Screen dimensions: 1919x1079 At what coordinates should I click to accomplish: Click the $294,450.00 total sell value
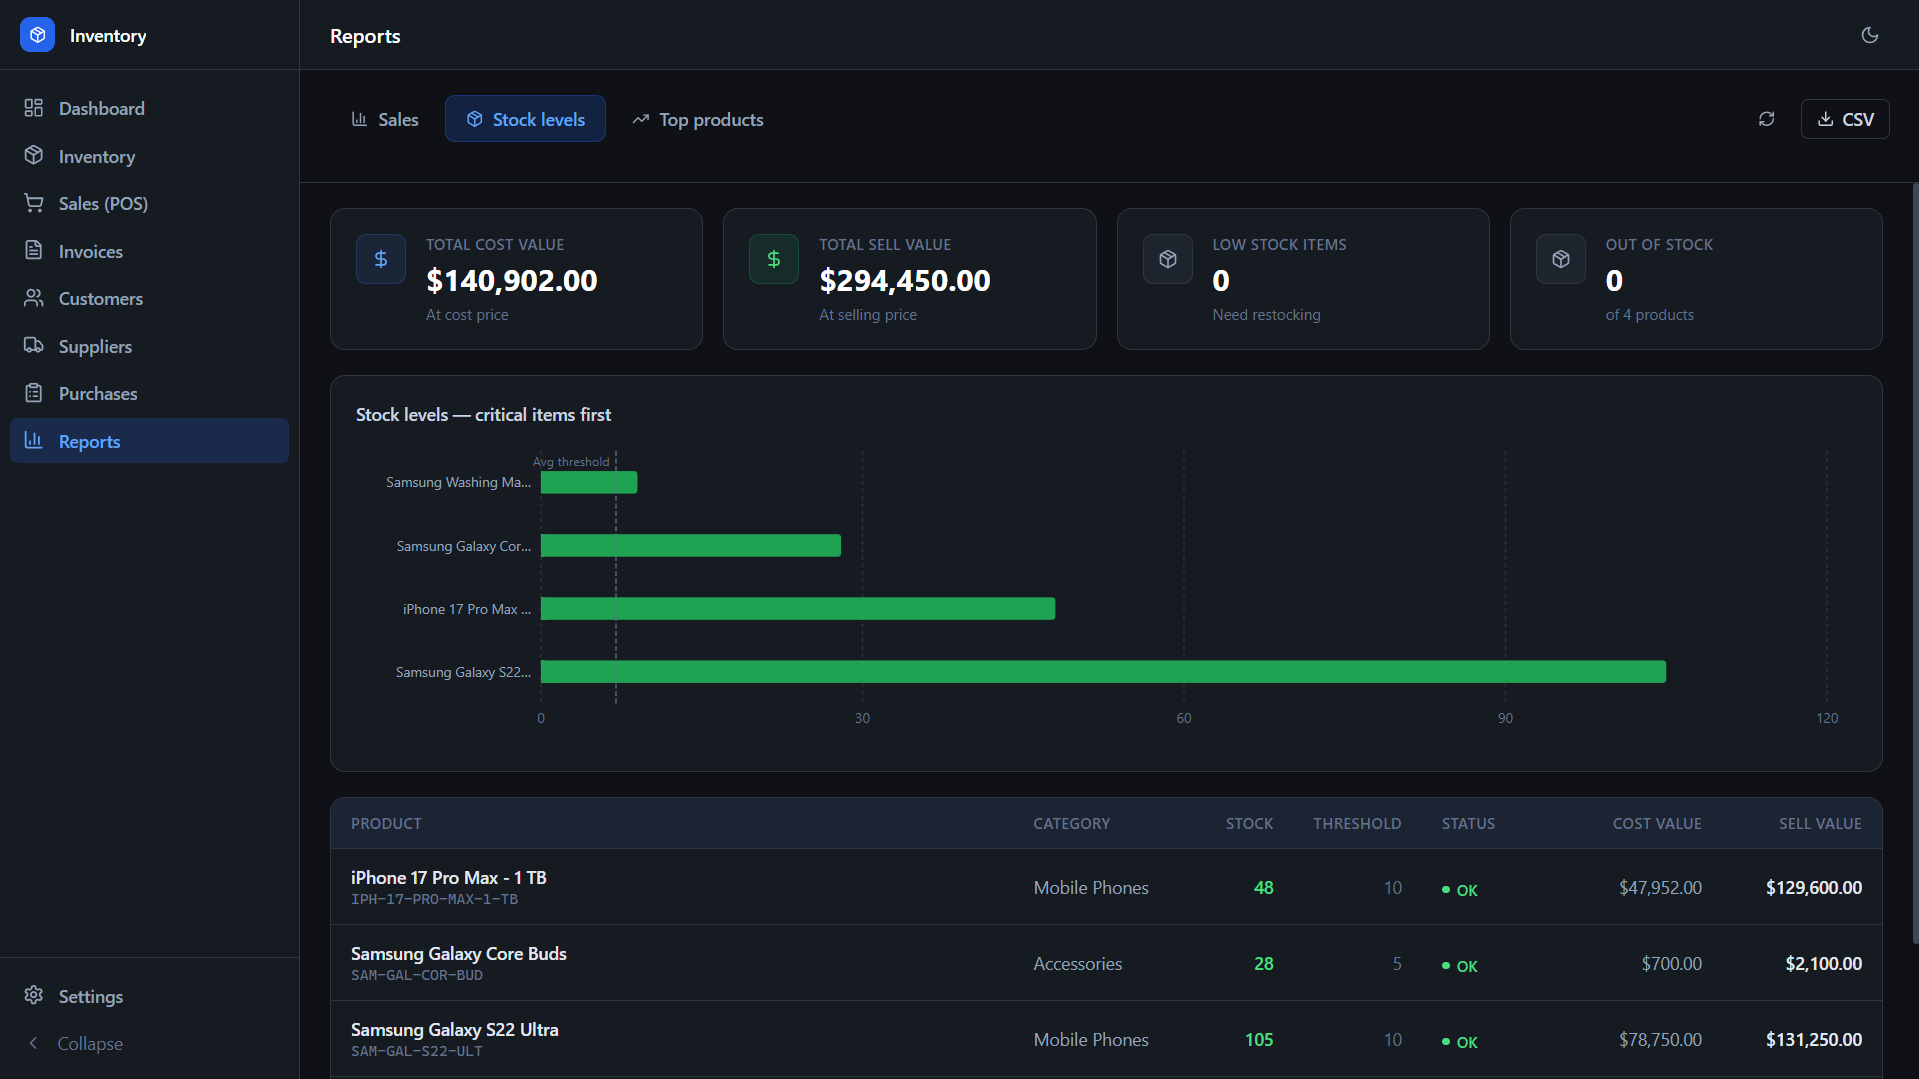coord(905,281)
